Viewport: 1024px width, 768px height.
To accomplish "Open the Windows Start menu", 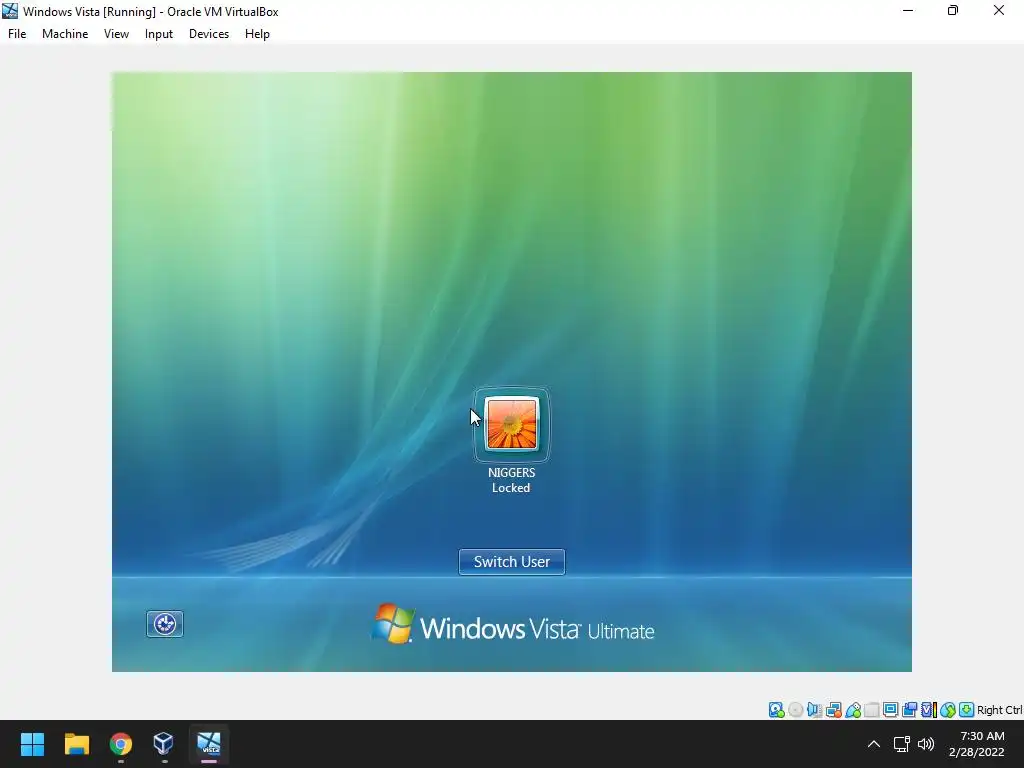I will click(x=32, y=744).
